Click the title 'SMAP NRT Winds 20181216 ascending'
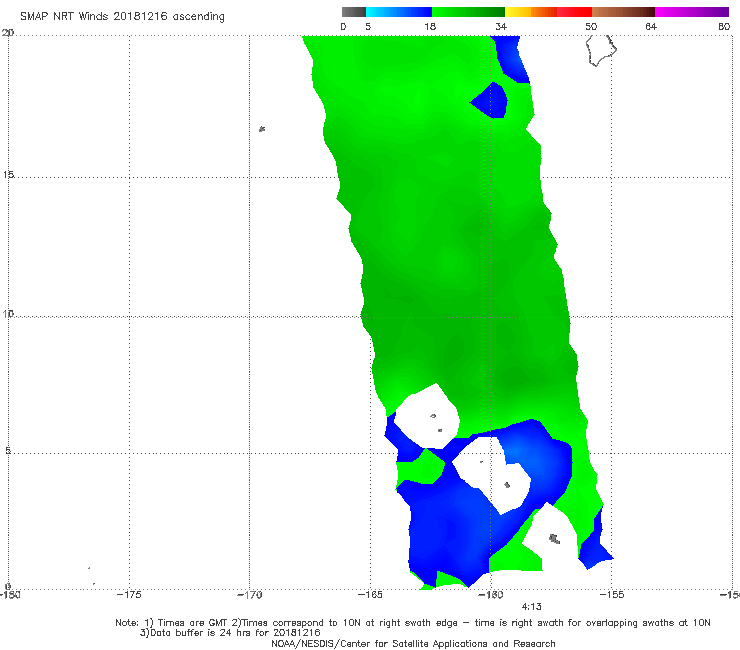Image resolution: width=740 pixels, height=650 pixels. tap(122, 16)
